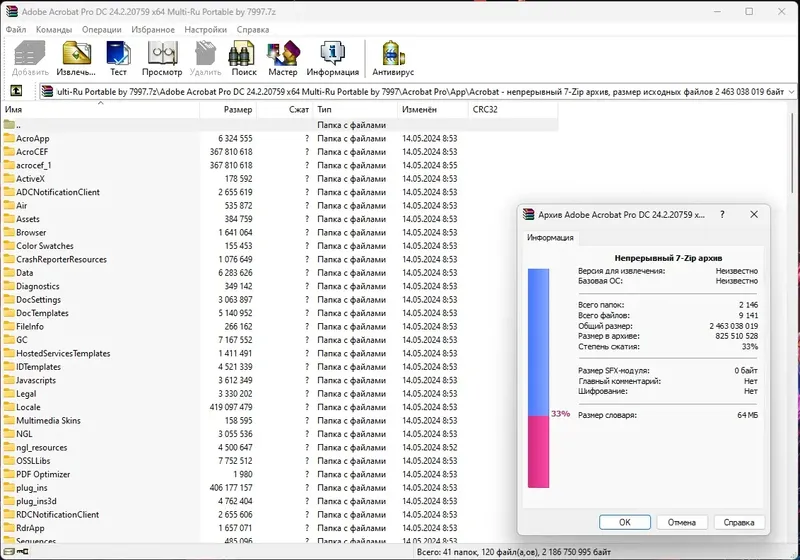The image size is (800, 560).
Task: Run the Антивирус scan icon
Action: point(393,59)
